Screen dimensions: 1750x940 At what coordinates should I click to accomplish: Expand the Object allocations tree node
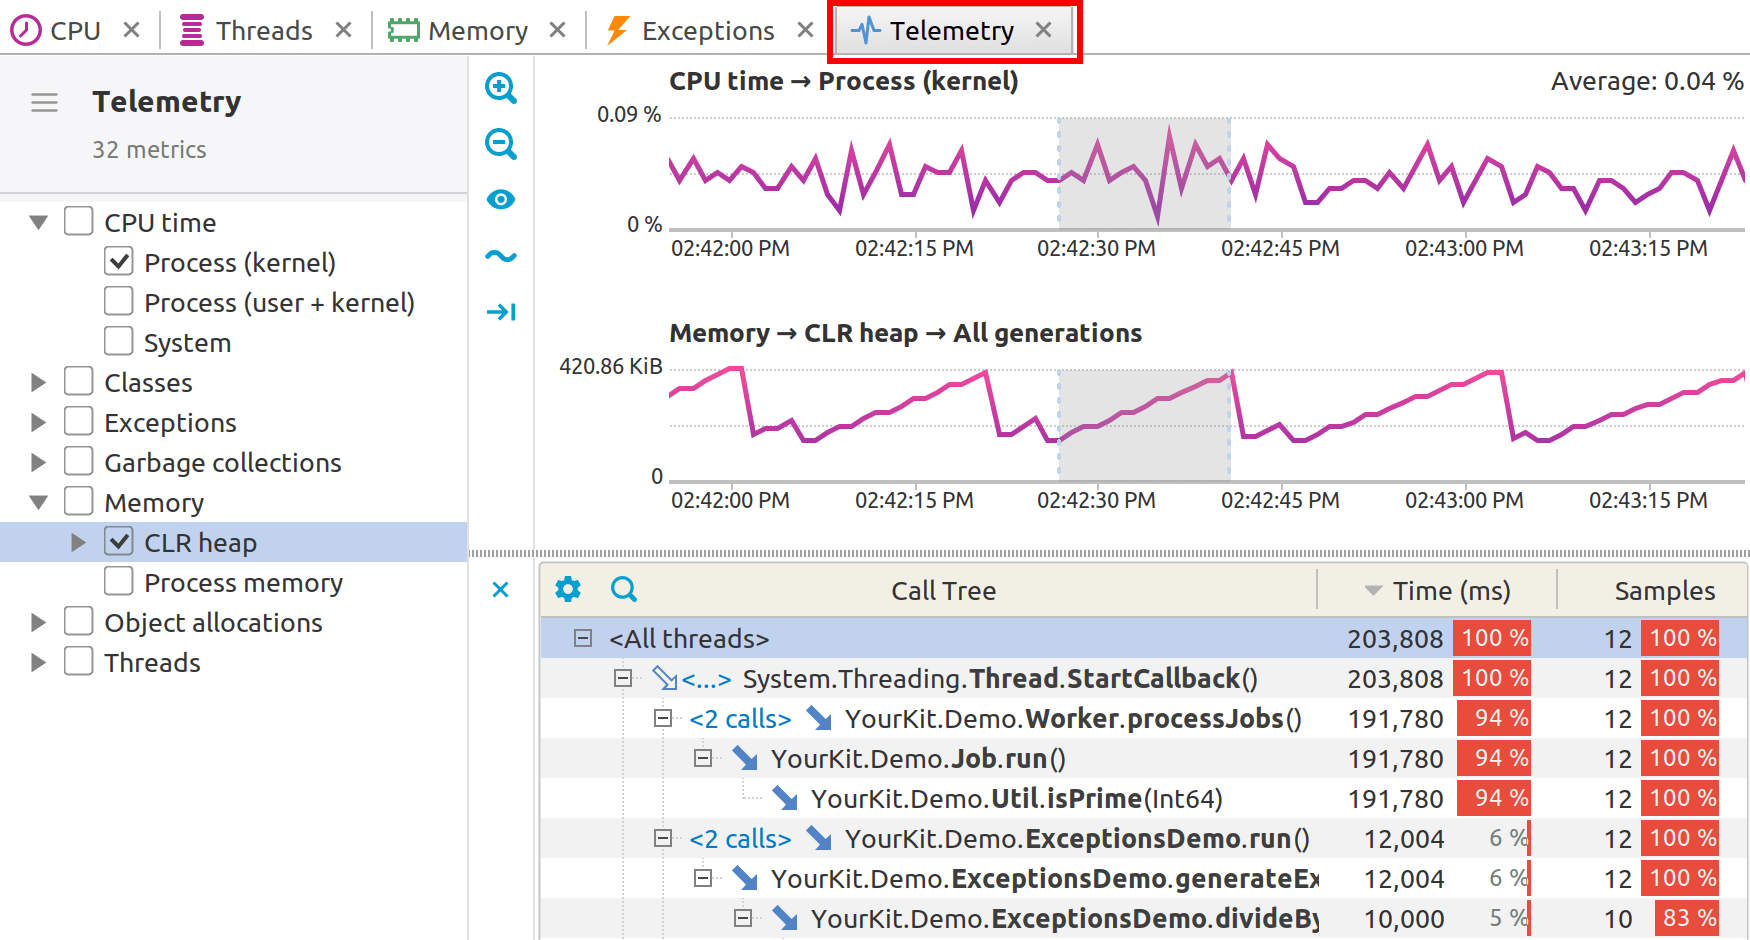(38, 622)
